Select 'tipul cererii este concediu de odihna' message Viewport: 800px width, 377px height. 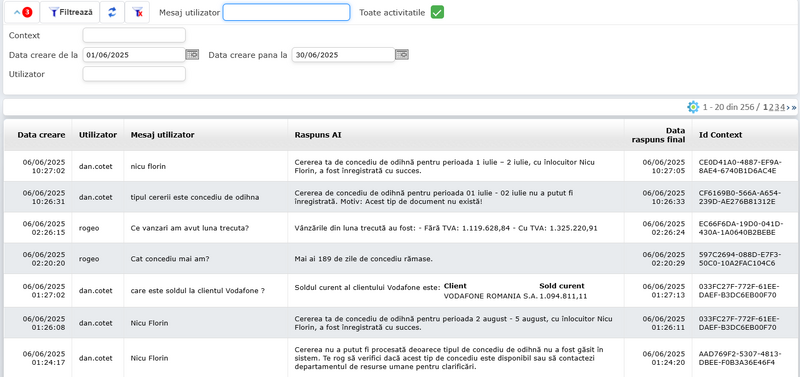(x=195, y=197)
